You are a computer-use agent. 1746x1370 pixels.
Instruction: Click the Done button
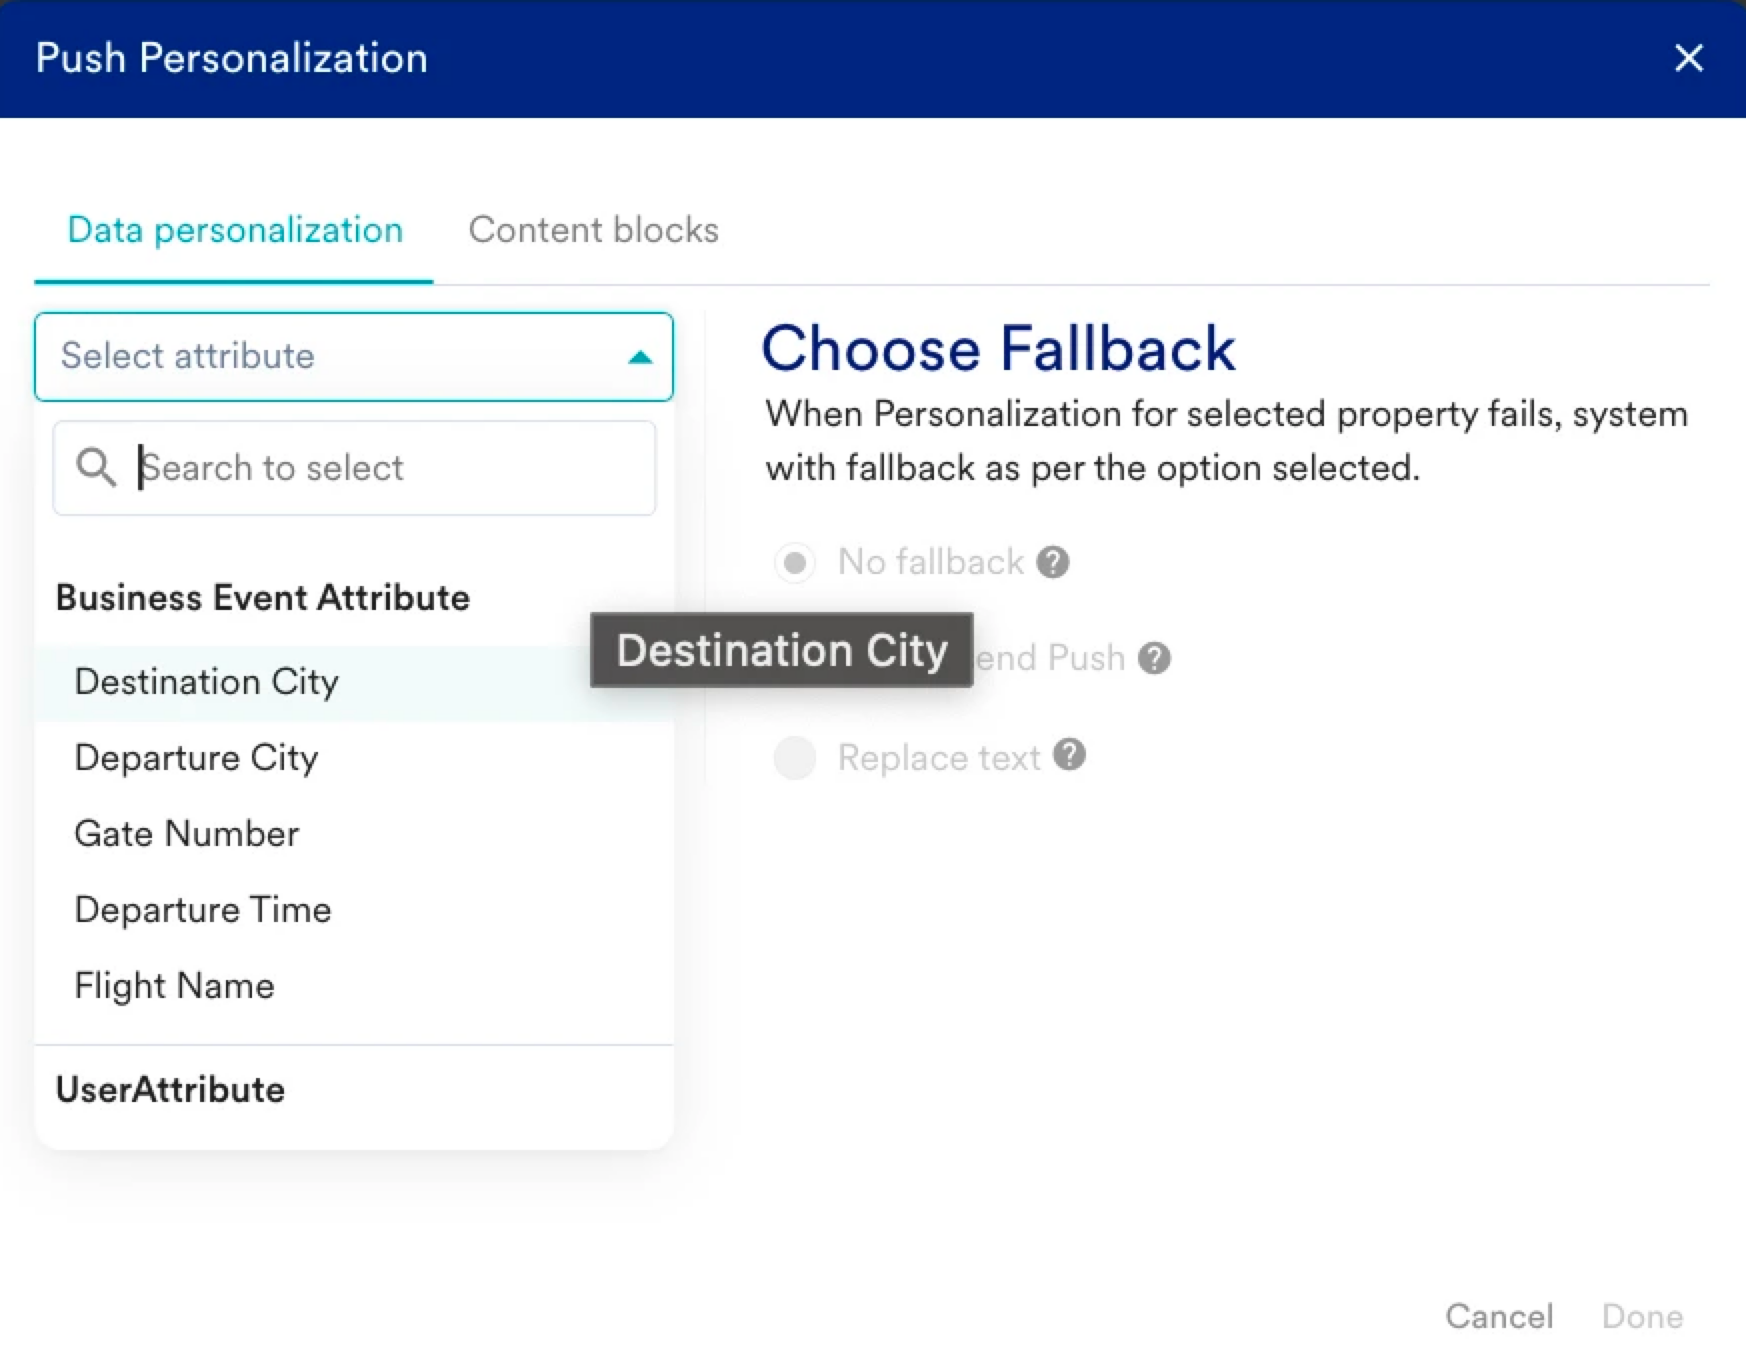[x=1642, y=1317]
